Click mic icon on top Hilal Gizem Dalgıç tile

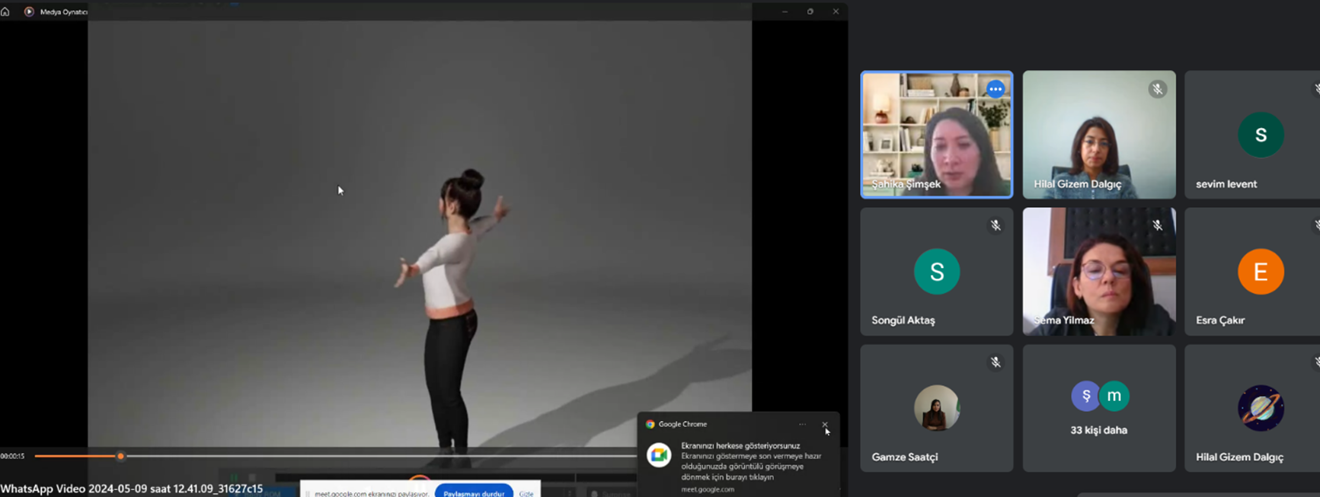tap(1157, 89)
